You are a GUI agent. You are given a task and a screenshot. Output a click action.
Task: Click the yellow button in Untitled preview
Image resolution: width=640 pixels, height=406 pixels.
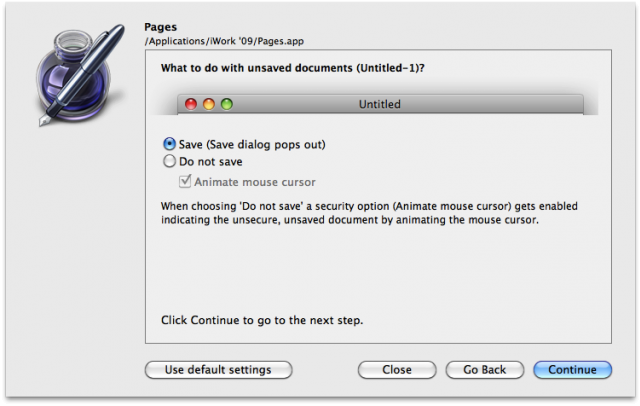point(209,104)
